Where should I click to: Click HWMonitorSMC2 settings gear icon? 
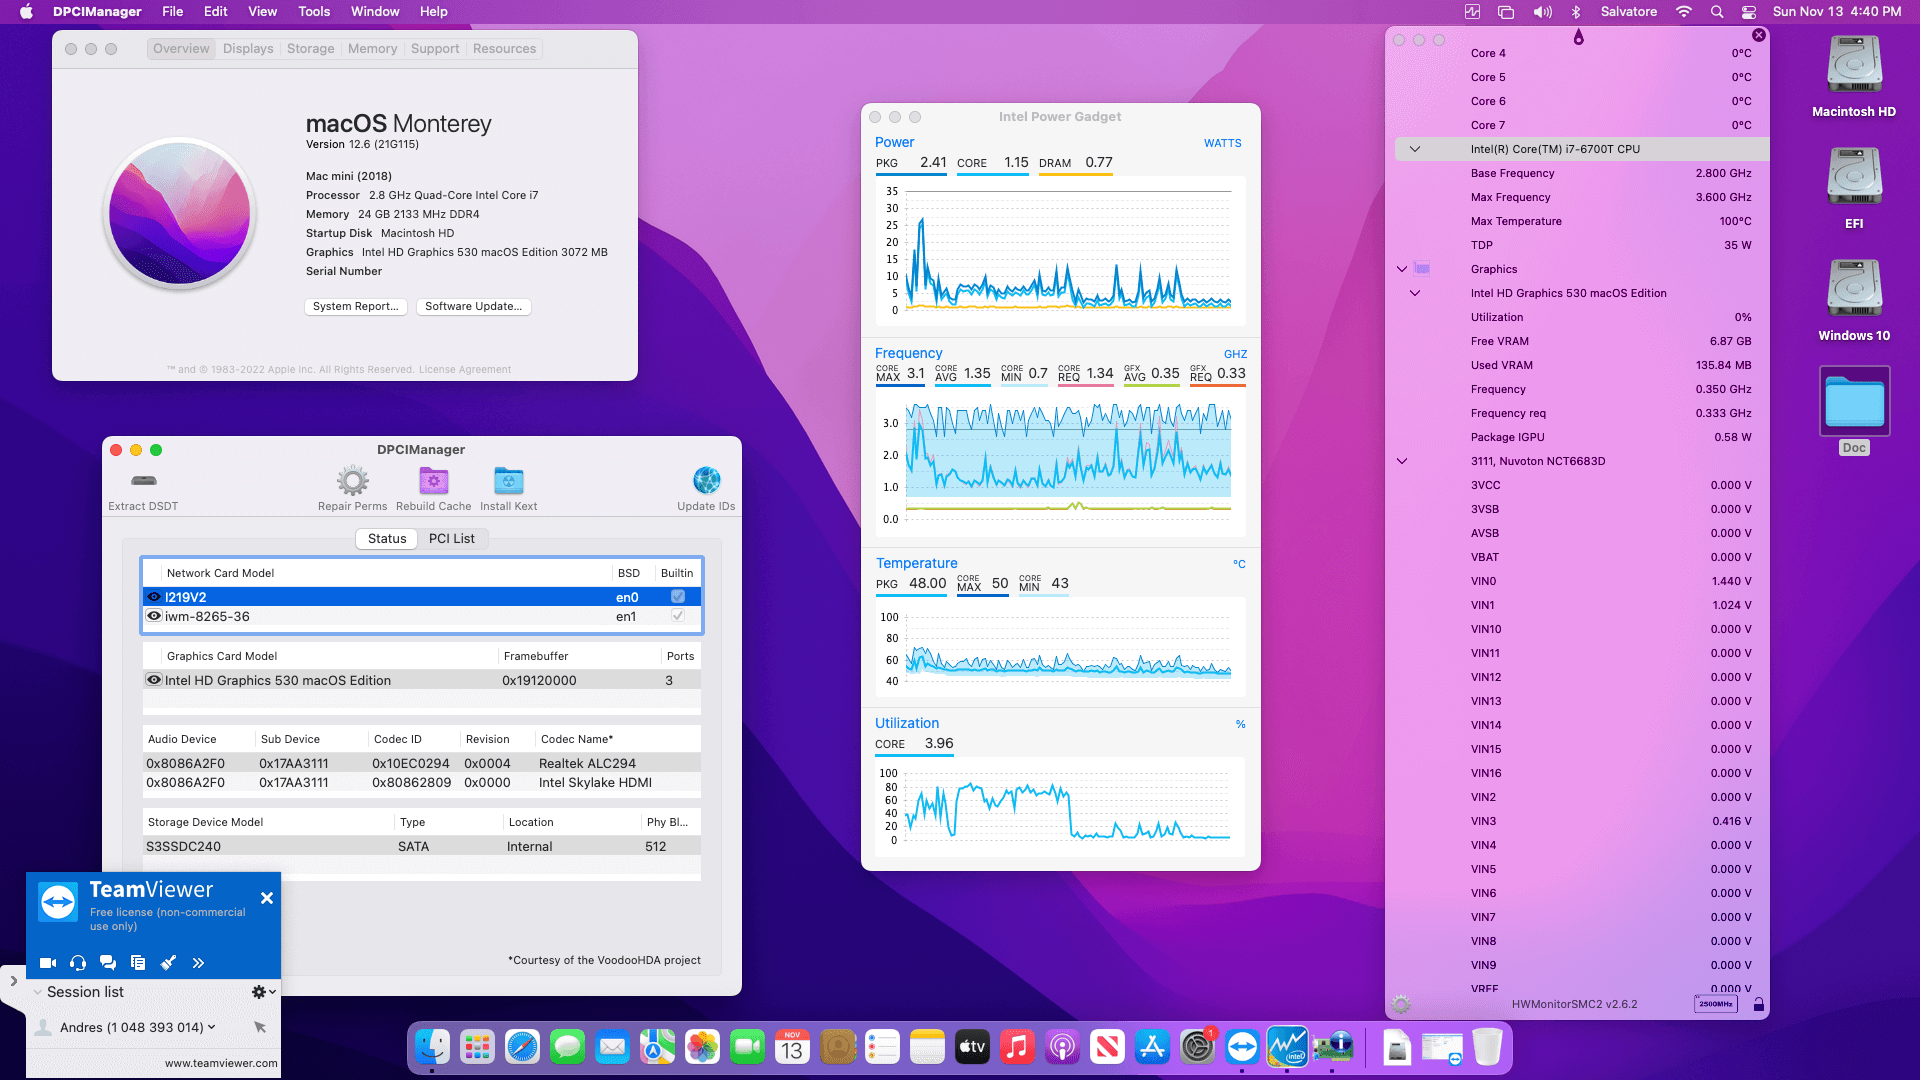point(1401,1004)
